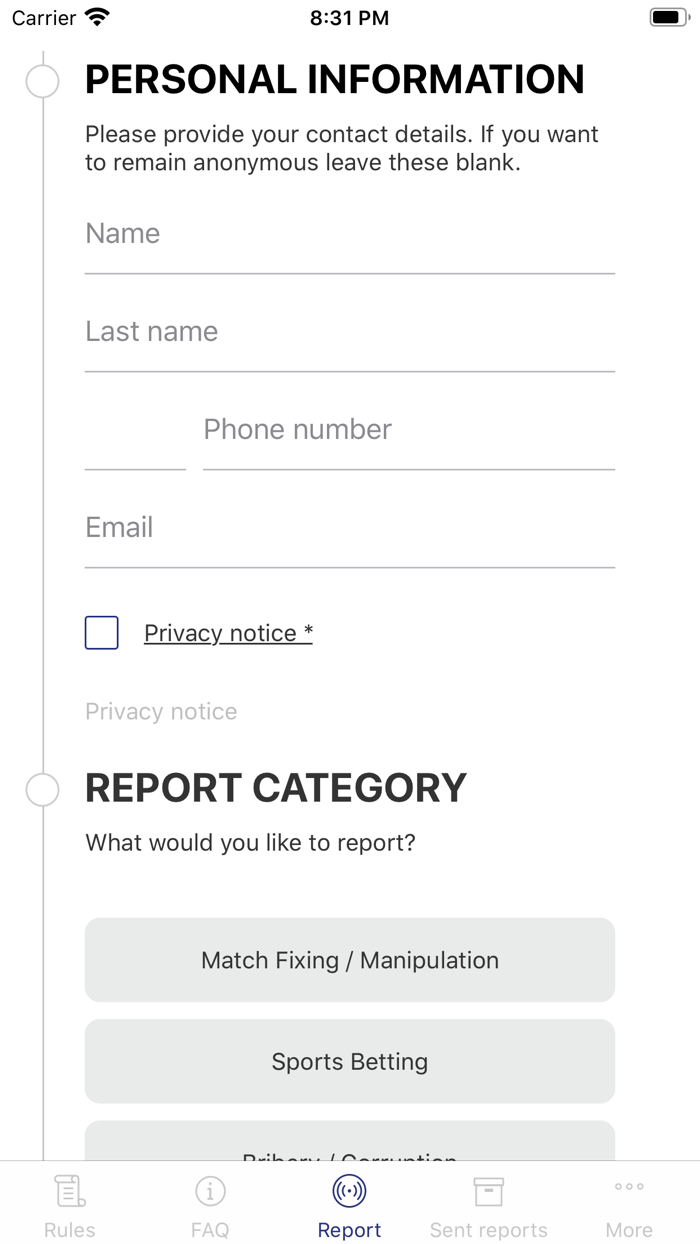This screenshot has width=700, height=1244.
Task: Focus the Phone number input field
Action: (x=408, y=436)
